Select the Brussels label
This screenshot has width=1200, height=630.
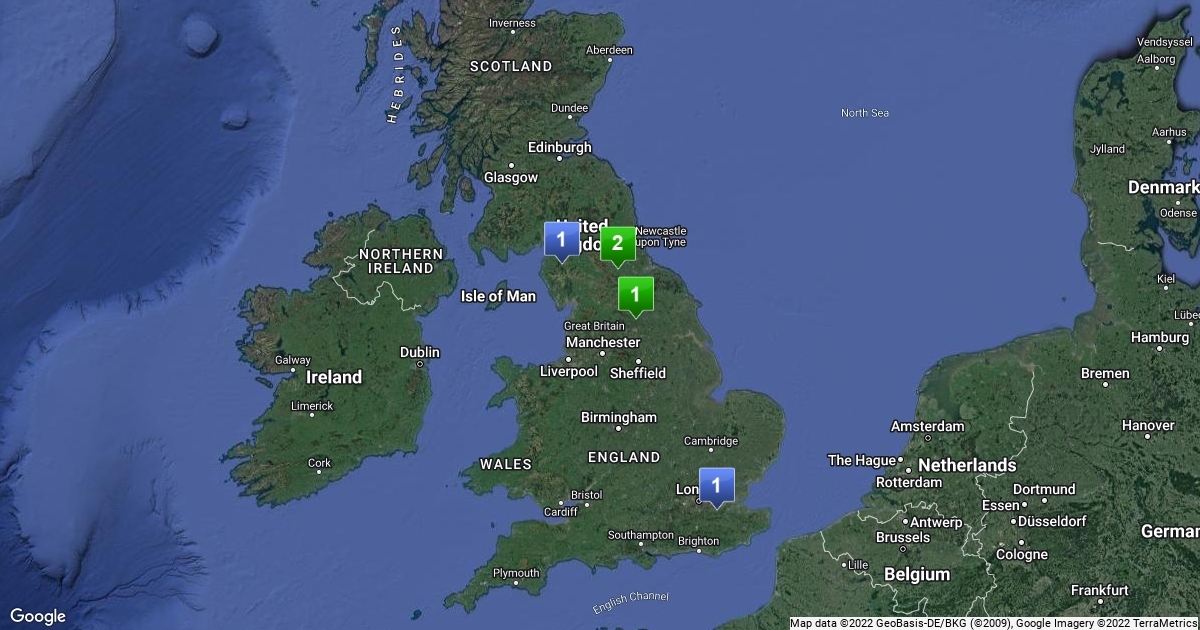903,537
